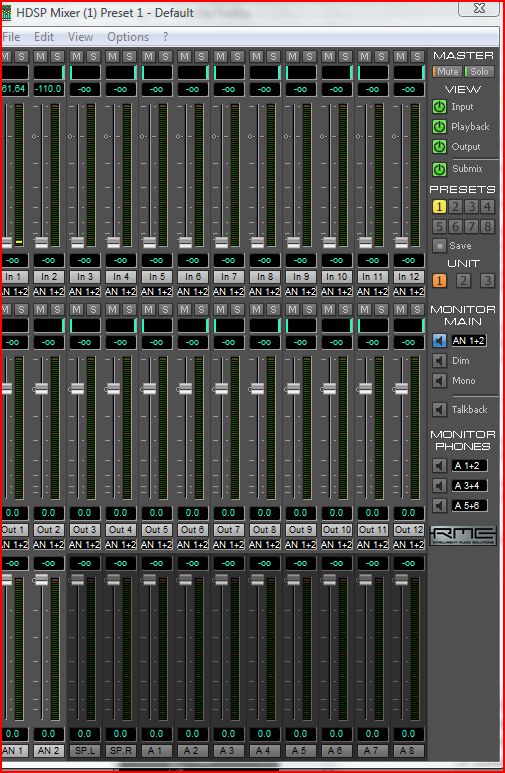The image size is (505, 773).
Task: Toggle the Submix view power icon
Action: 439,169
